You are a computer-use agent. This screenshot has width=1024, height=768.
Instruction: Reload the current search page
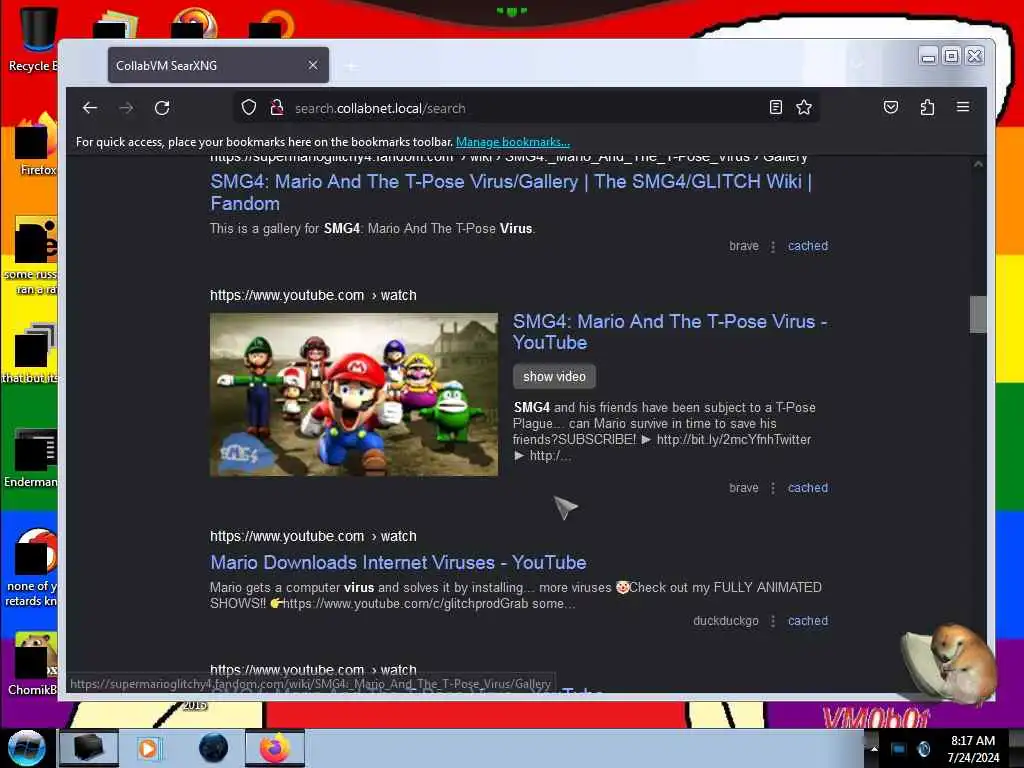pos(162,108)
